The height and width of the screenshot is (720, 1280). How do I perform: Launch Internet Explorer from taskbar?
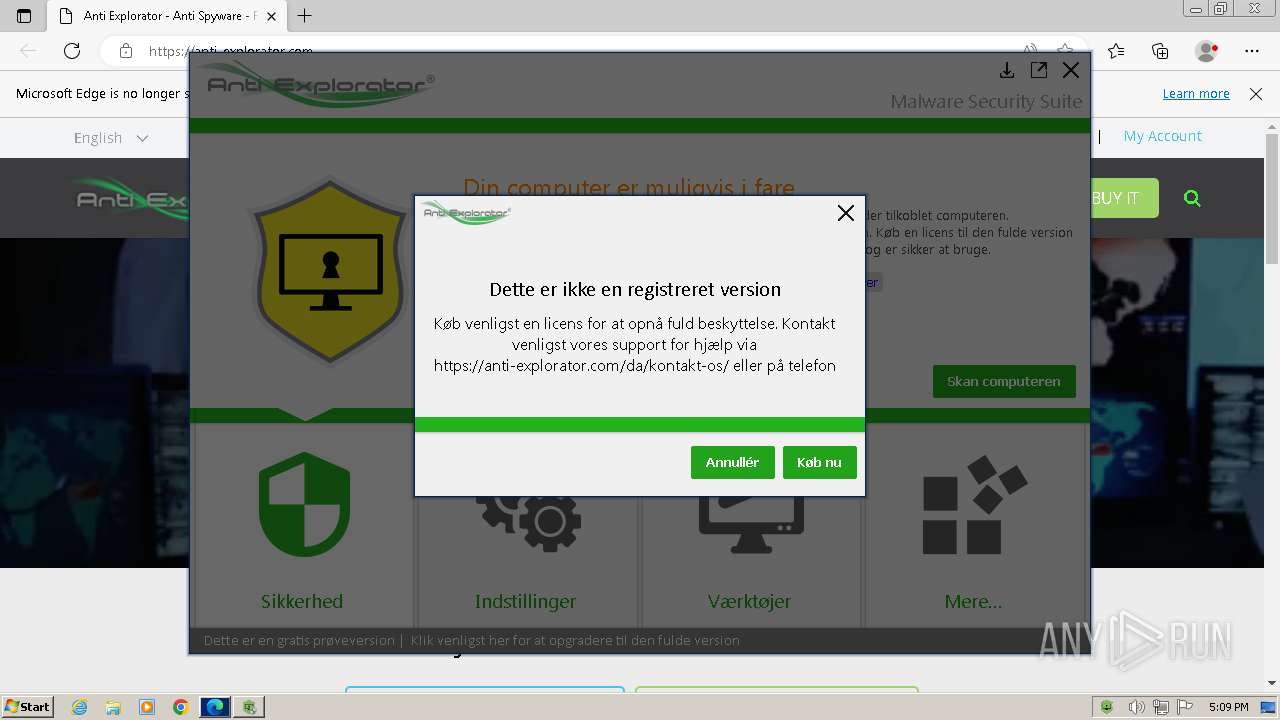point(80,707)
